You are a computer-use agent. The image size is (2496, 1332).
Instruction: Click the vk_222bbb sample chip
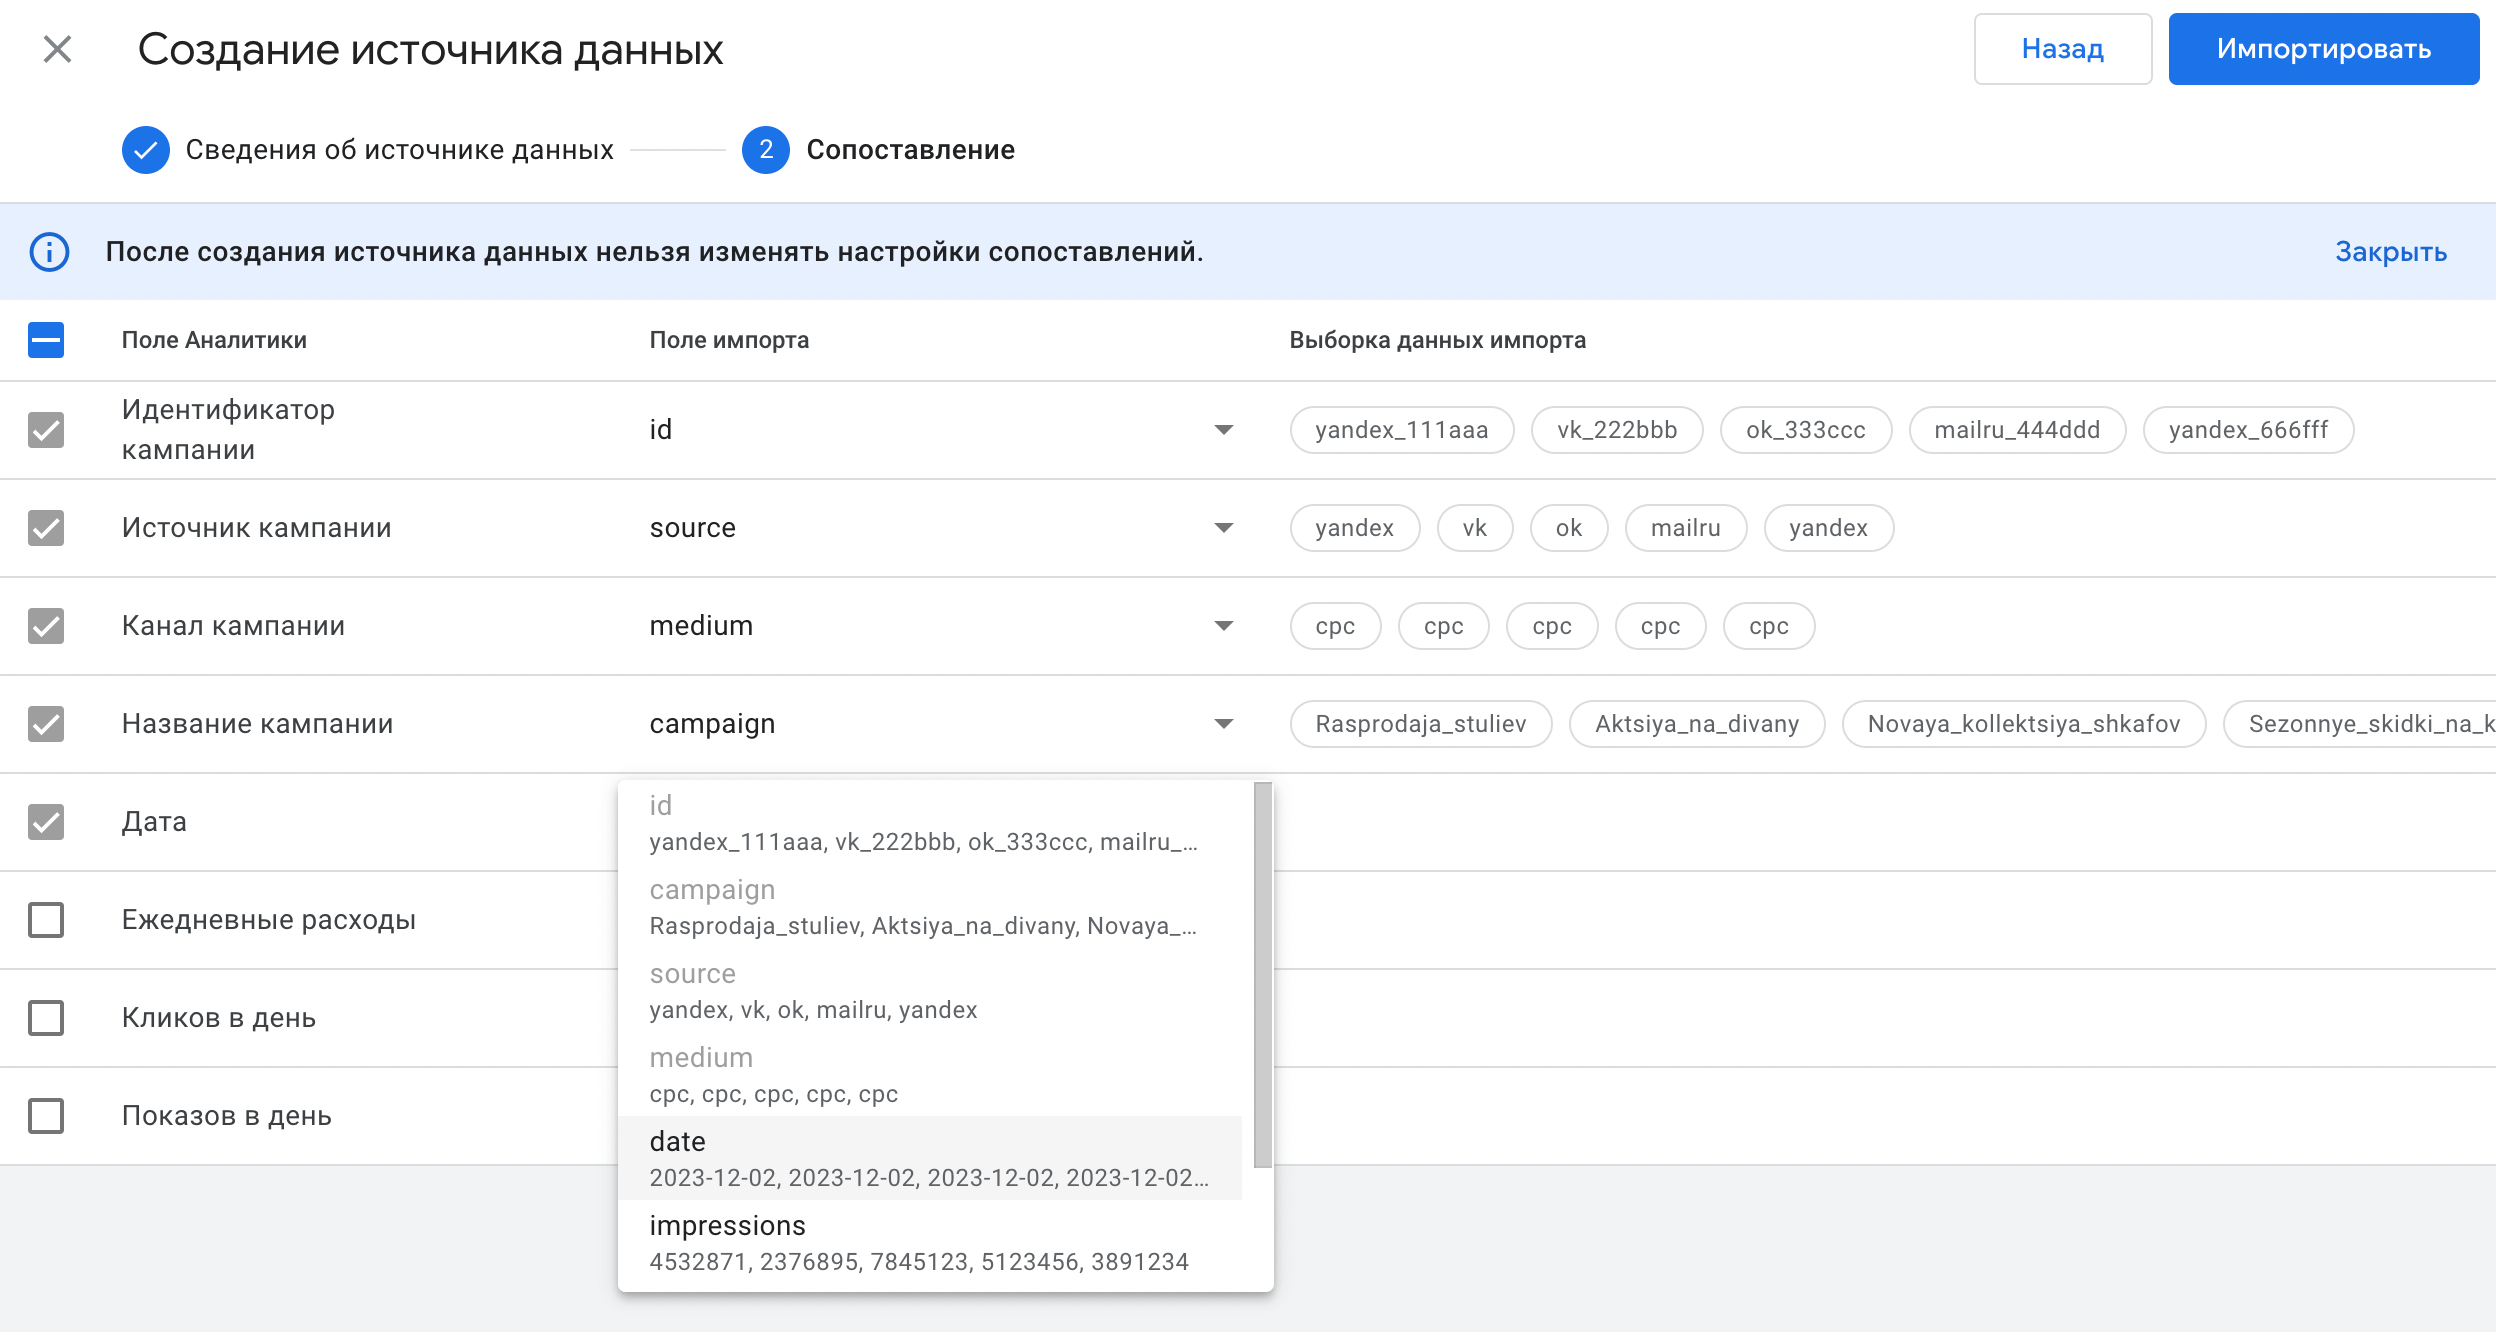coord(1617,430)
